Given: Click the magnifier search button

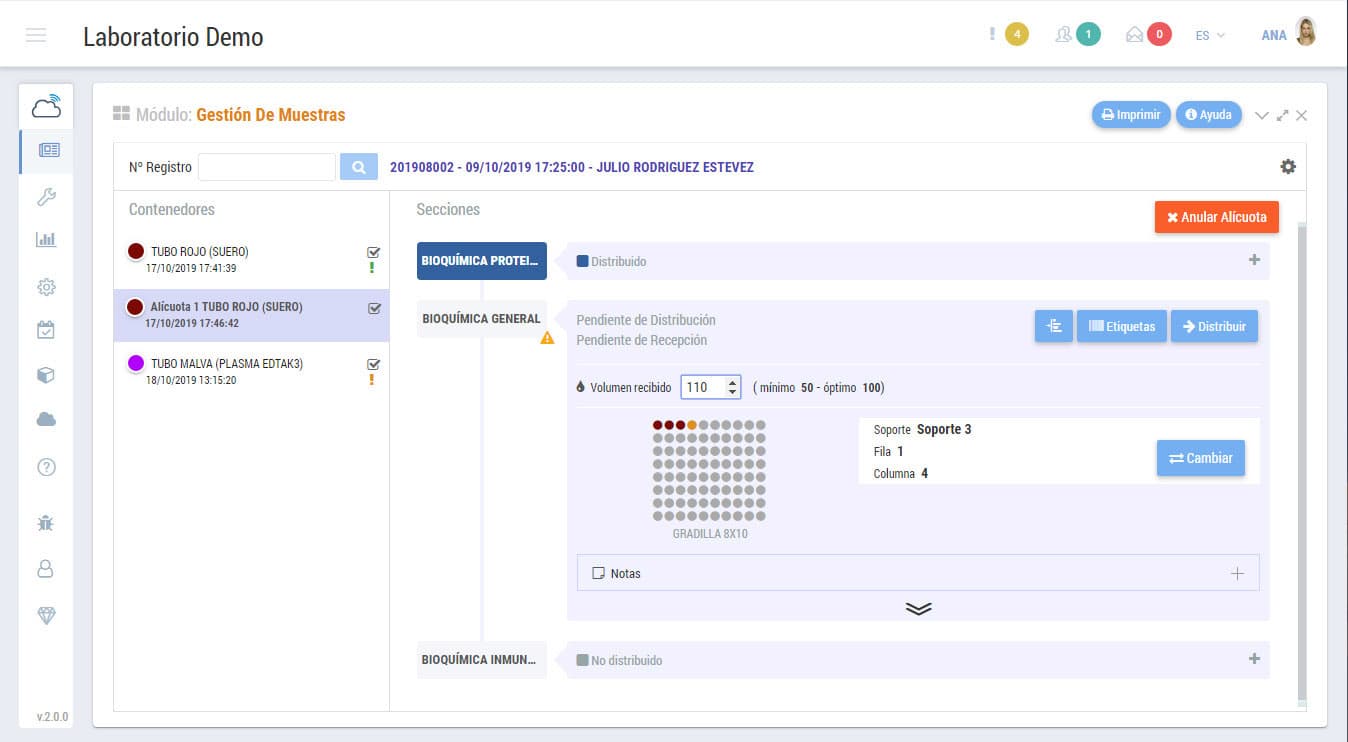Looking at the screenshot, I should (x=359, y=167).
